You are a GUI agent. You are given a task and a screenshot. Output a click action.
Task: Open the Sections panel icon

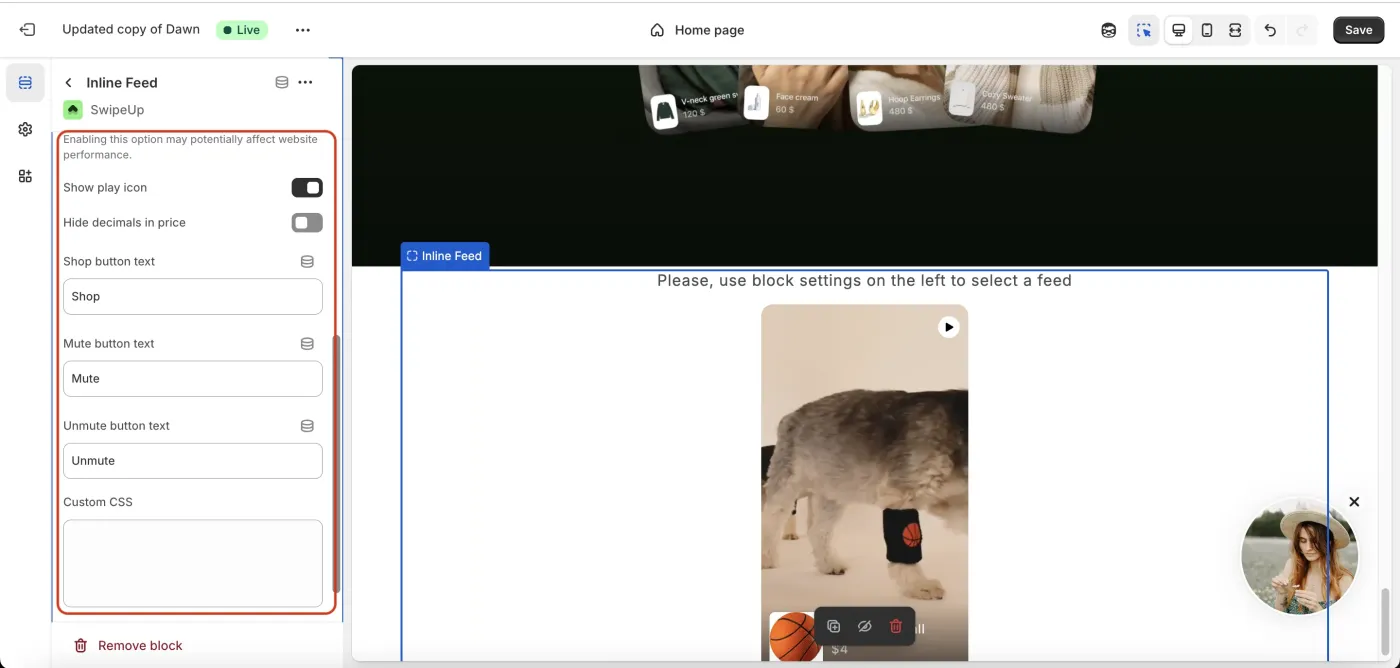[x=25, y=83]
